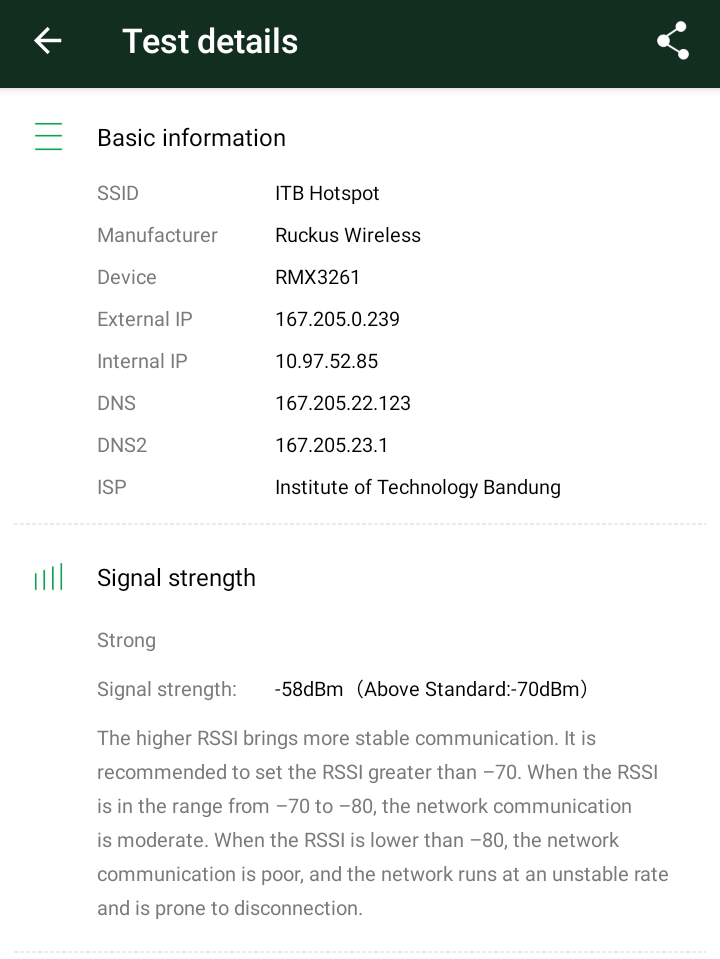
Task: Tap the DNS address 167.205.22.123
Action: [x=343, y=403]
